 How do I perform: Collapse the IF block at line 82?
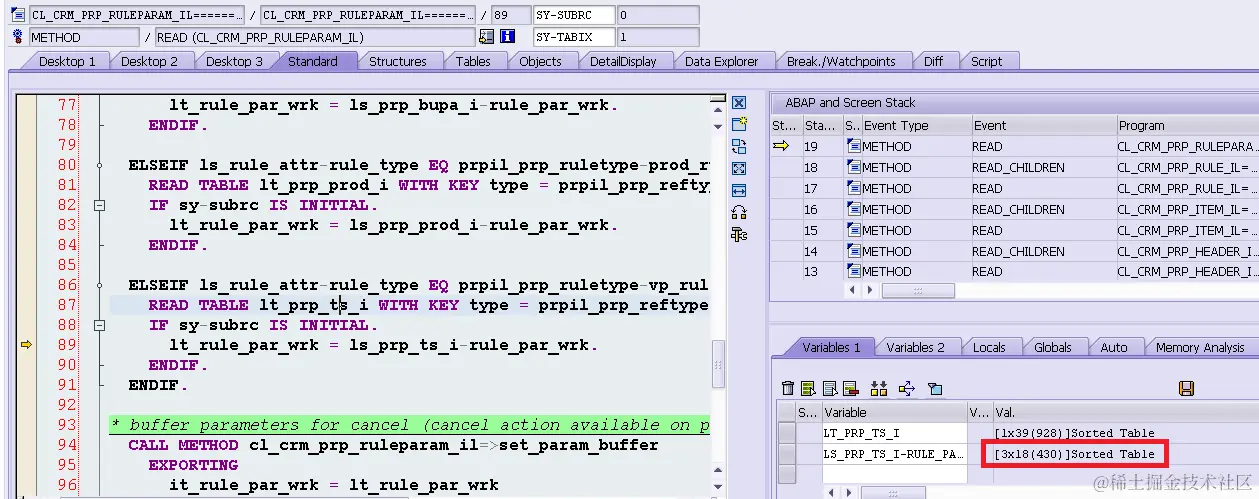[x=99, y=205]
